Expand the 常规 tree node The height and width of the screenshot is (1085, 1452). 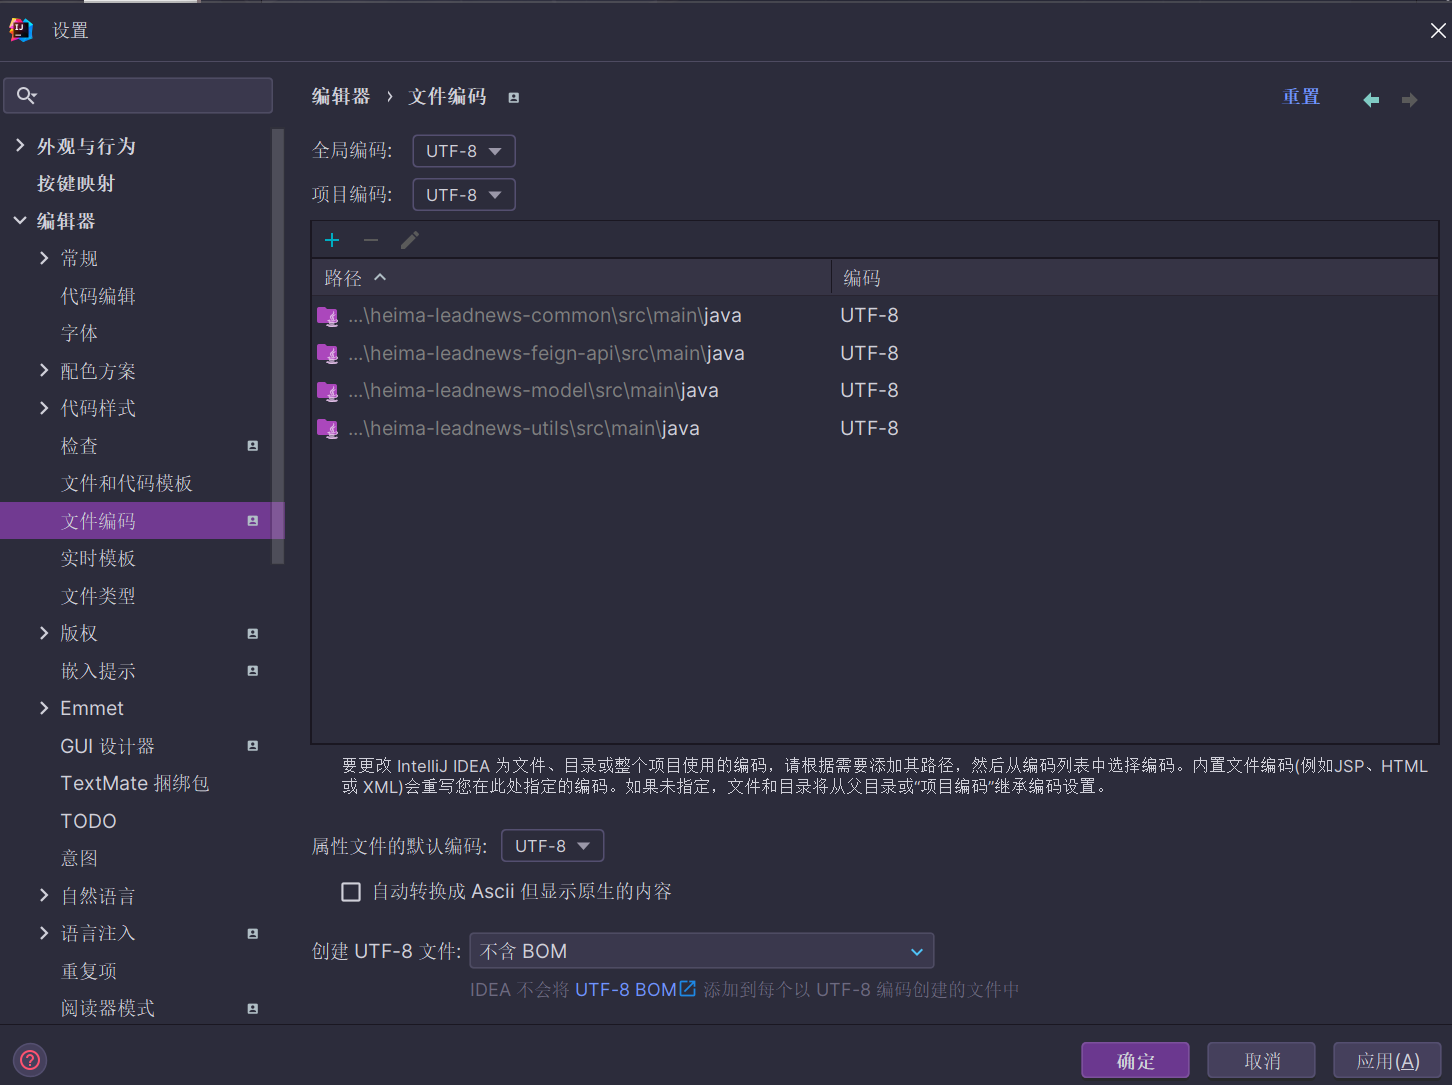(x=44, y=258)
